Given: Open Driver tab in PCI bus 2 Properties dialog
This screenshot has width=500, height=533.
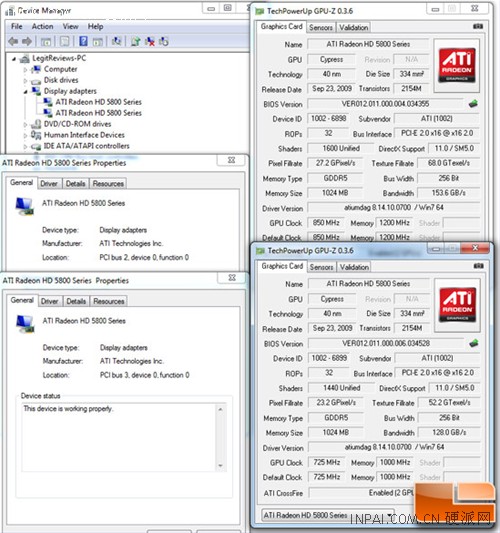Looking at the screenshot, I should (49, 184).
